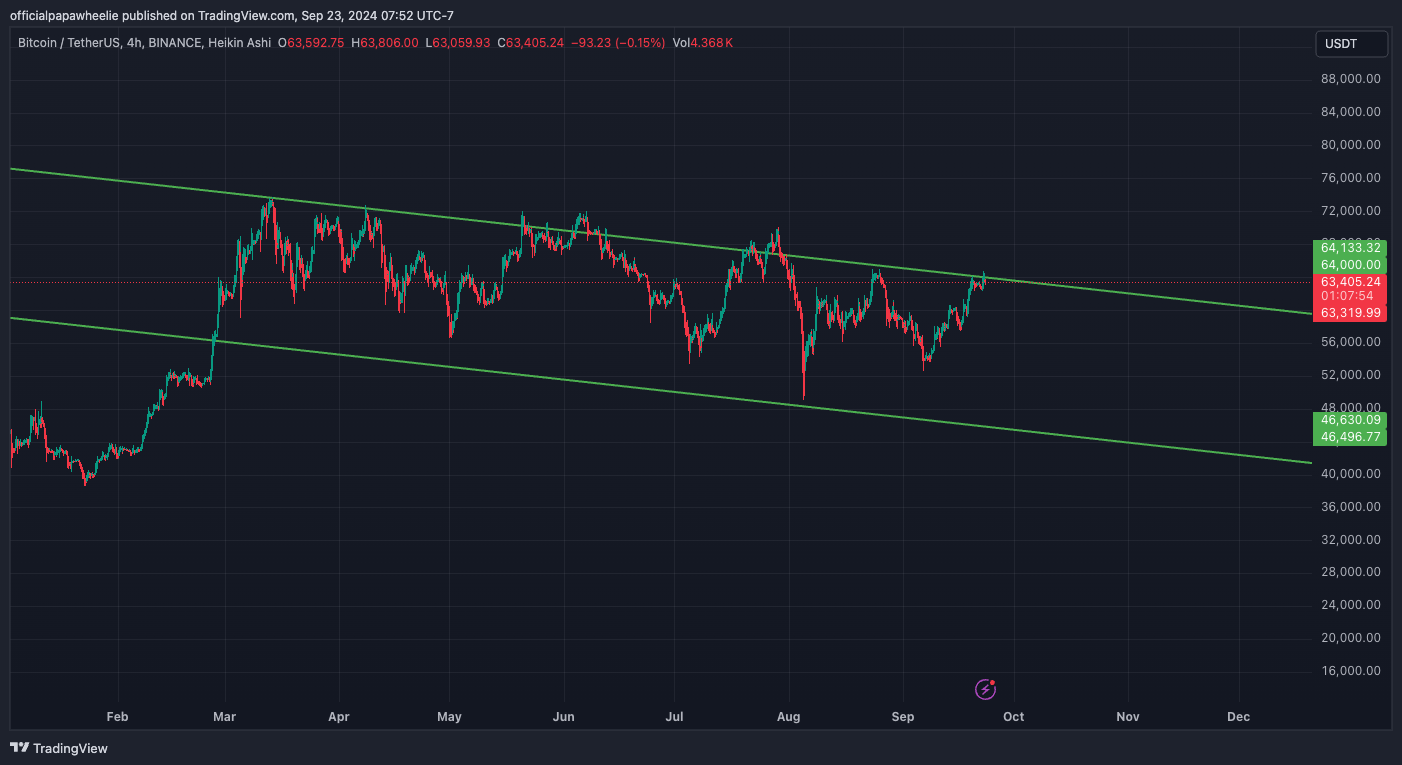Click the 16,000.00 price axis label
The width and height of the screenshot is (1402, 765).
pos(1351,671)
